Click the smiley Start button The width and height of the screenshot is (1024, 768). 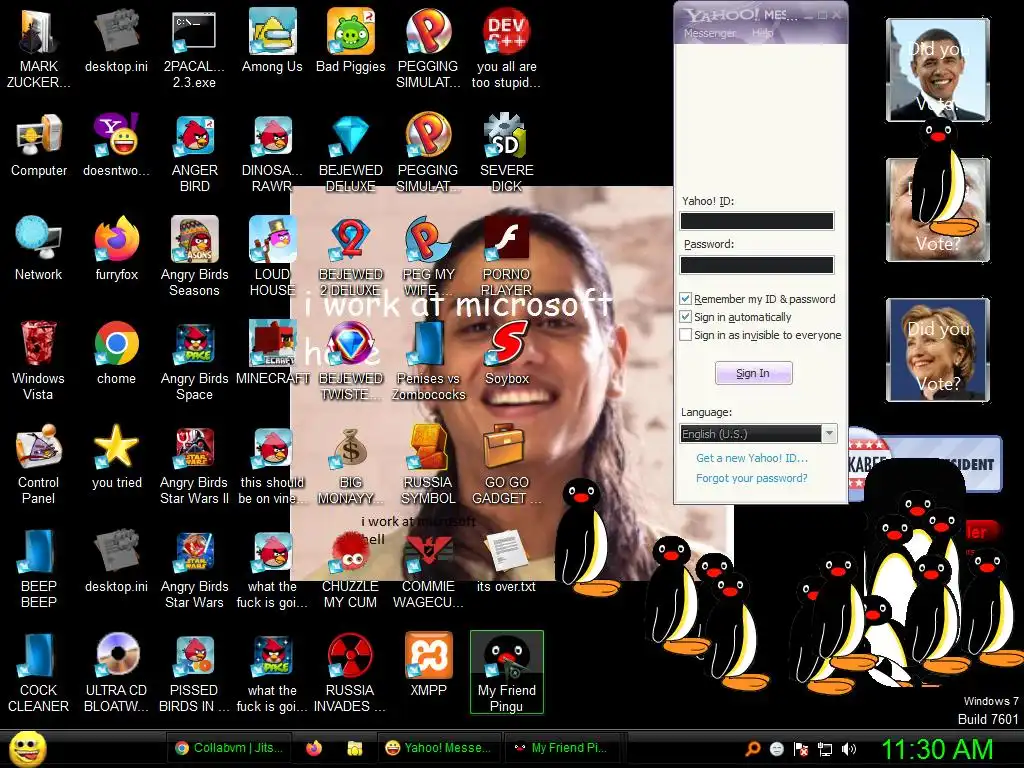[x=27, y=748]
